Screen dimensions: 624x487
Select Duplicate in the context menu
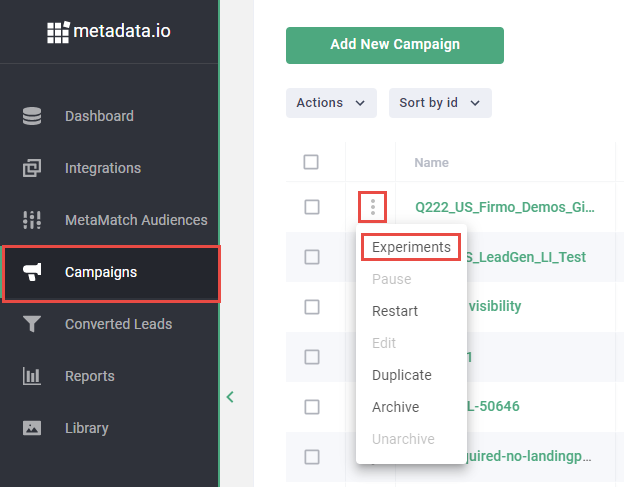(x=401, y=375)
